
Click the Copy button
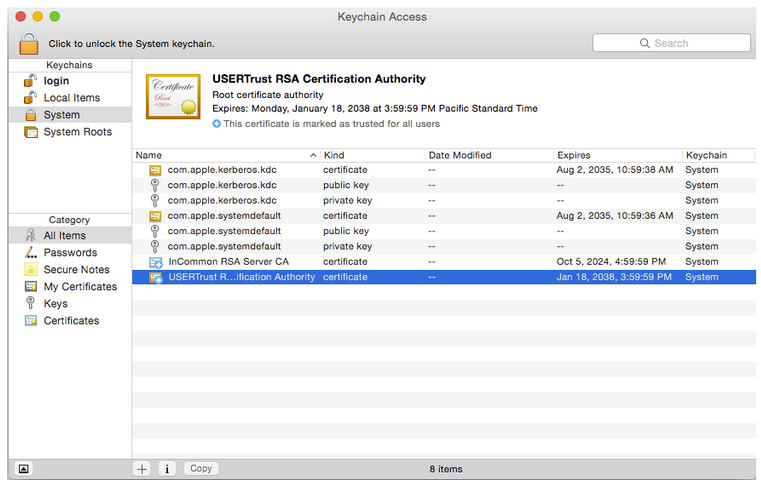click(201, 468)
